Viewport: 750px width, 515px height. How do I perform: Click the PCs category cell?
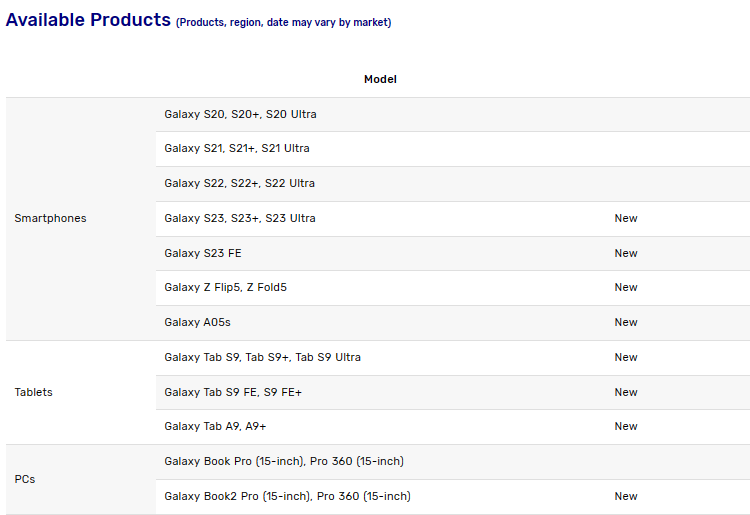24,479
